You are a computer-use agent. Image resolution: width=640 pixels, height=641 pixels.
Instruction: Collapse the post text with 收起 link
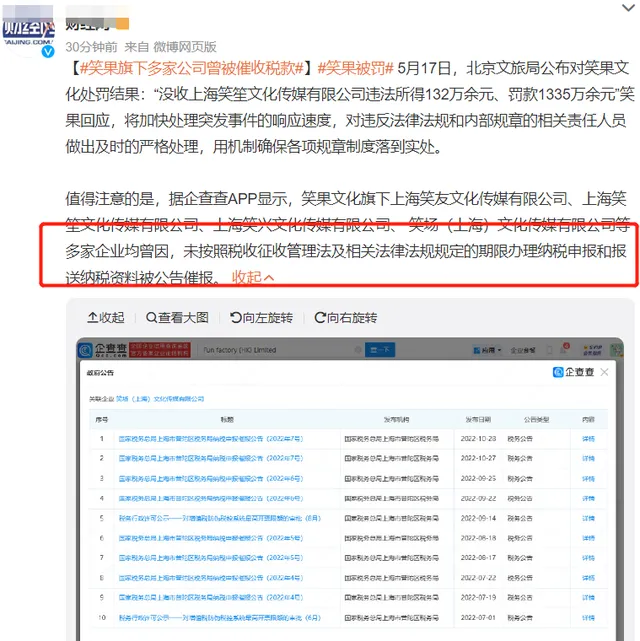pos(252,278)
